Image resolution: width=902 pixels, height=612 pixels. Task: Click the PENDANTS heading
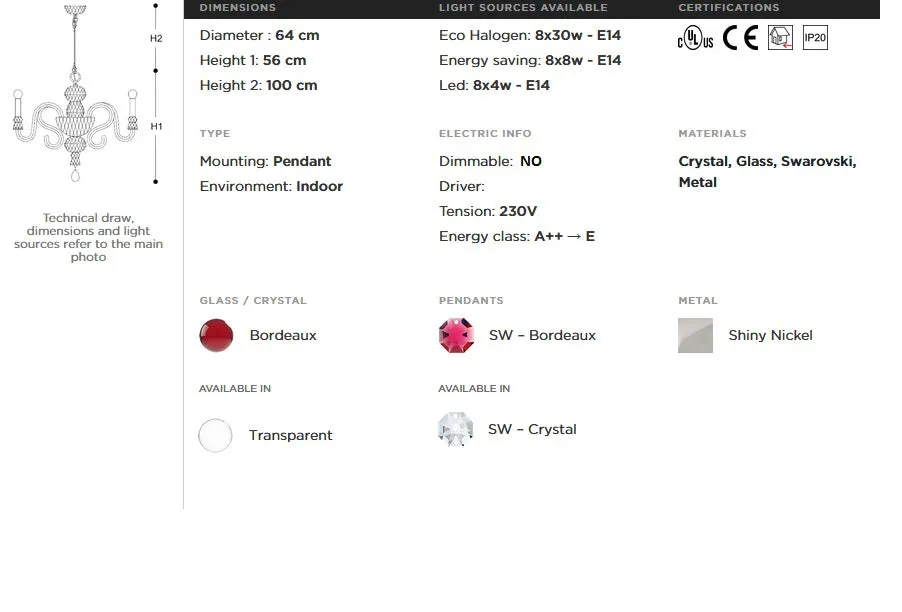coord(471,301)
